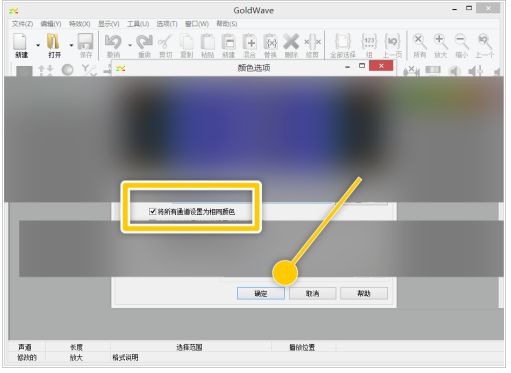The height and width of the screenshot is (373, 511).
Task: Open the 文件(Z) menu
Action: (x=22, y=24)
